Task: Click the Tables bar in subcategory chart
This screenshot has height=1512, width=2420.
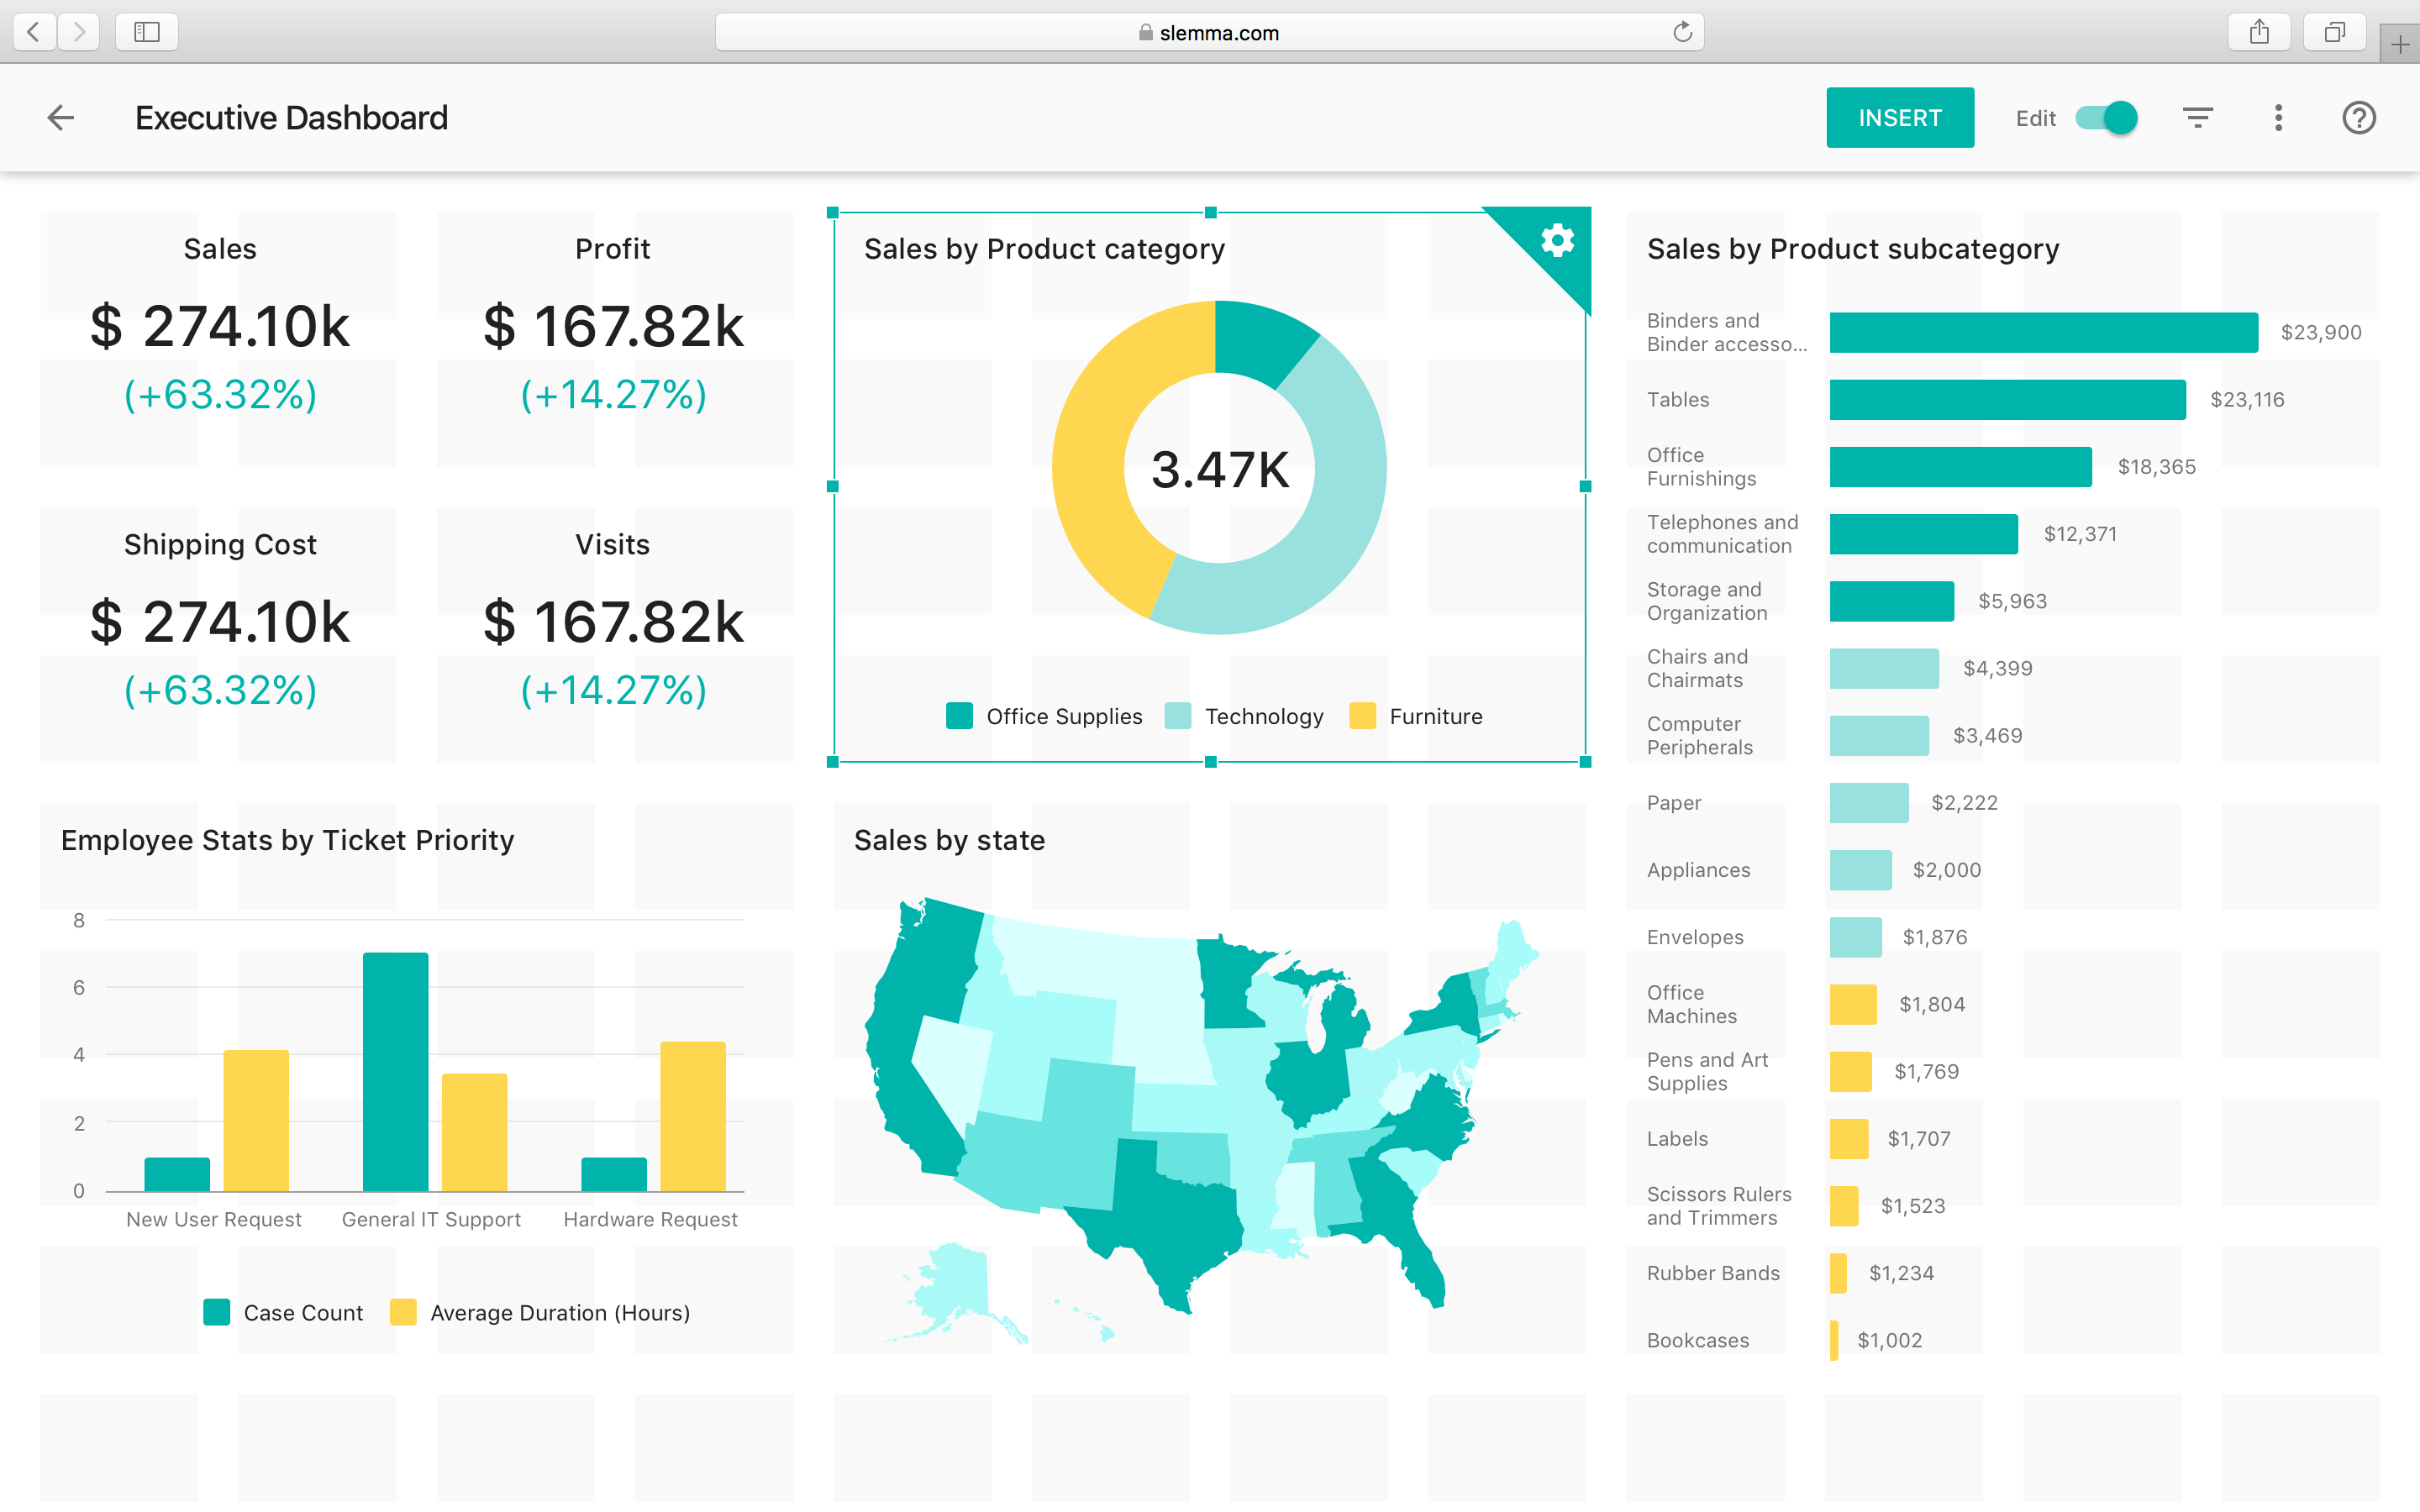Action: tap(2007, 399)
